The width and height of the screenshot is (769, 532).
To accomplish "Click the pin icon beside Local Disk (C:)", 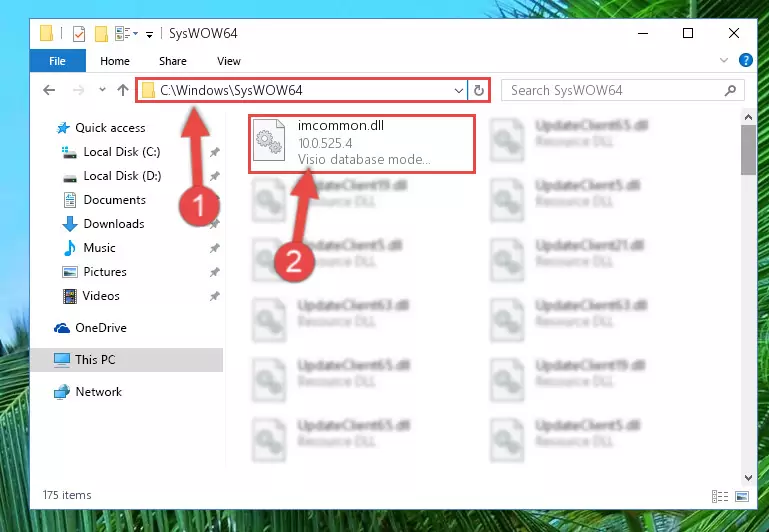I will 214,152.
